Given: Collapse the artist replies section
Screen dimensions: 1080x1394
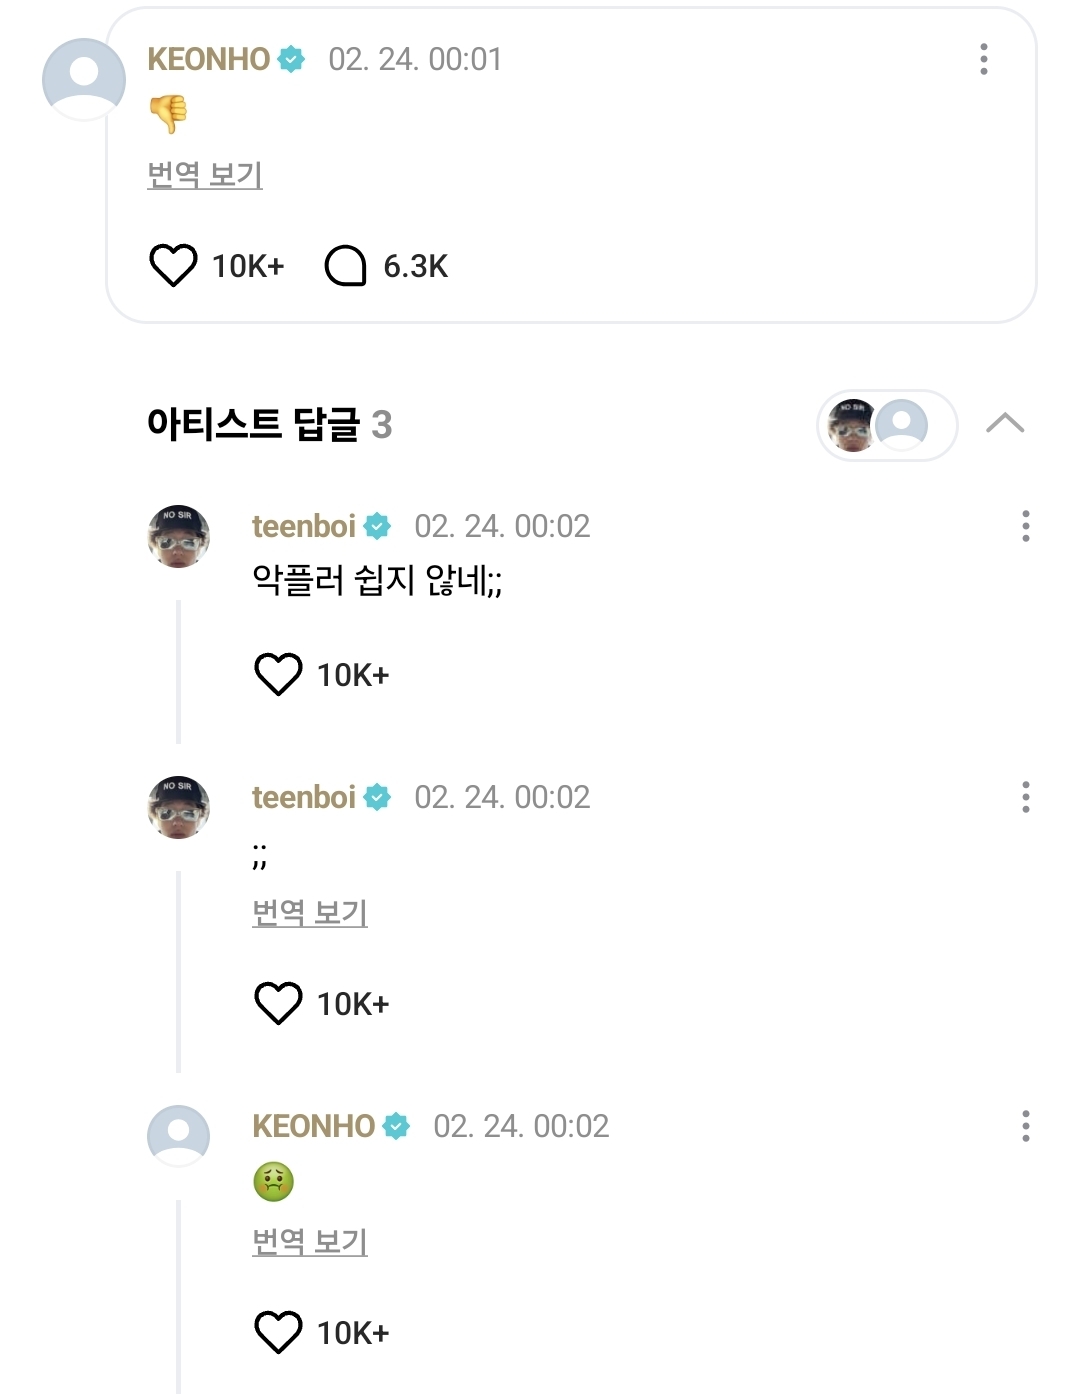Looking at the screenshot, I should (1004, 424).
